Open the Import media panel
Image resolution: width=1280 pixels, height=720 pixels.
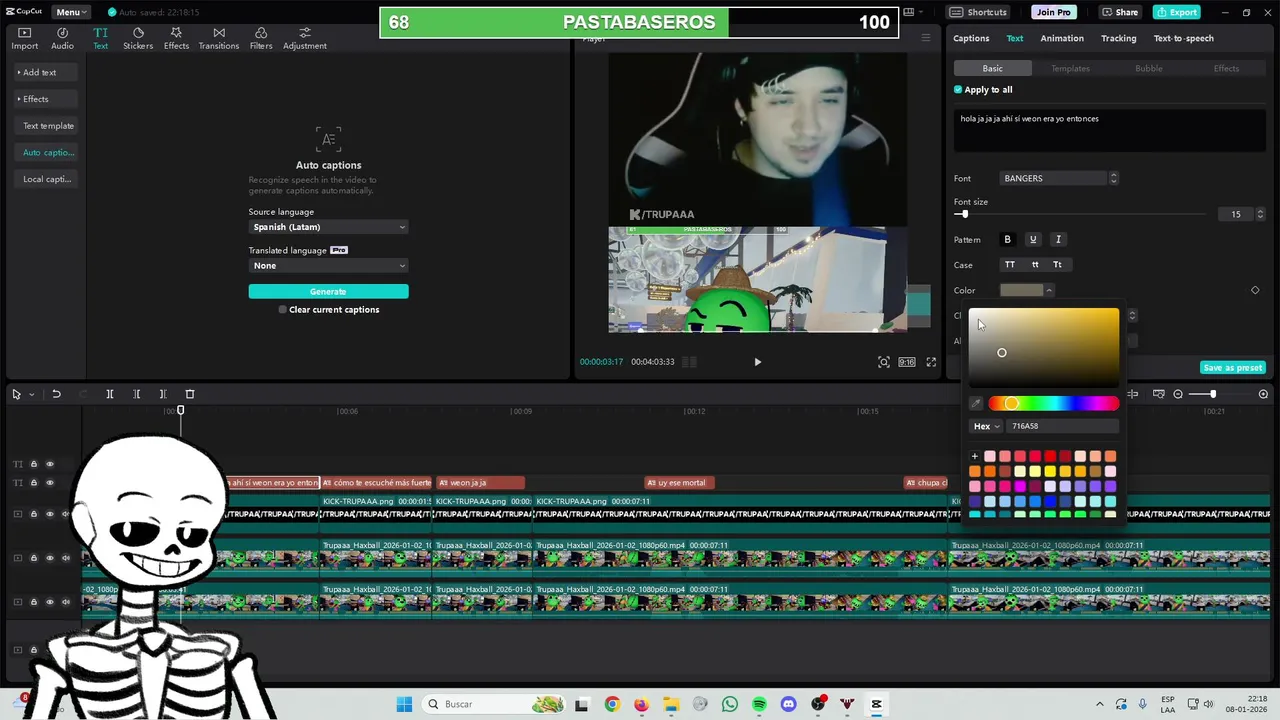coord(24,39)
